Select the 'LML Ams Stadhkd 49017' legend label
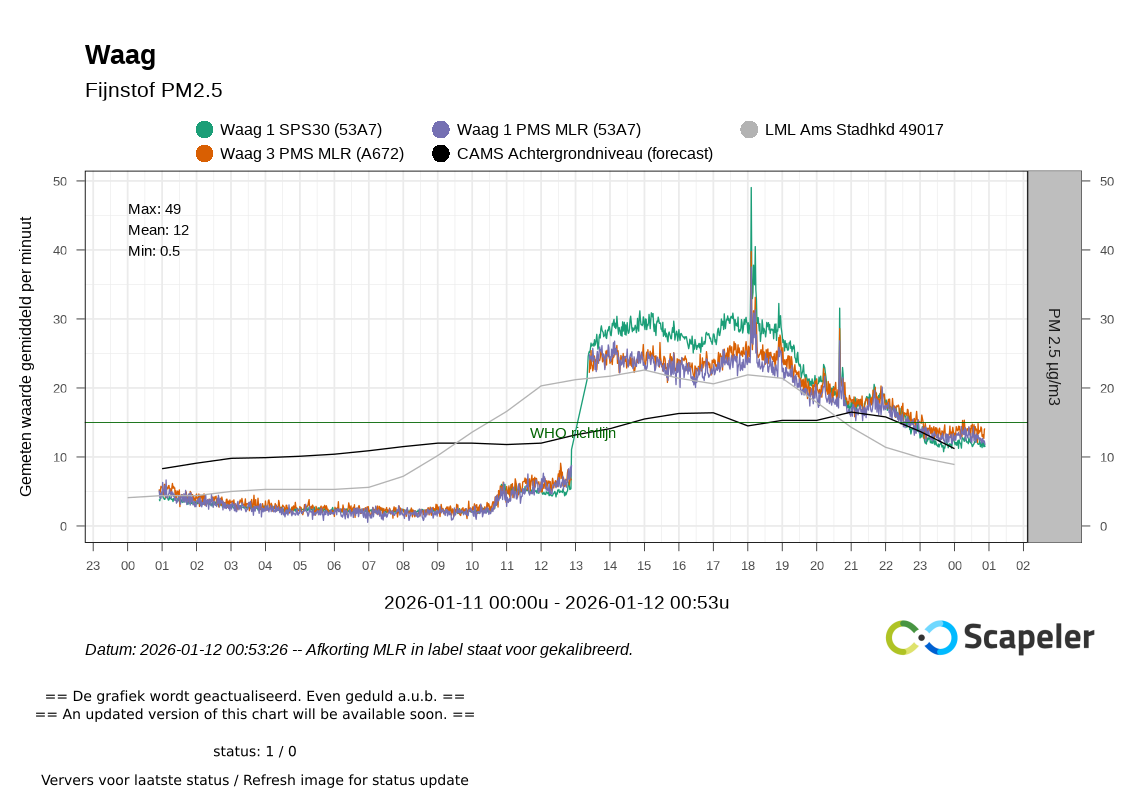The image size is (1140, 803). coord(854,129)
